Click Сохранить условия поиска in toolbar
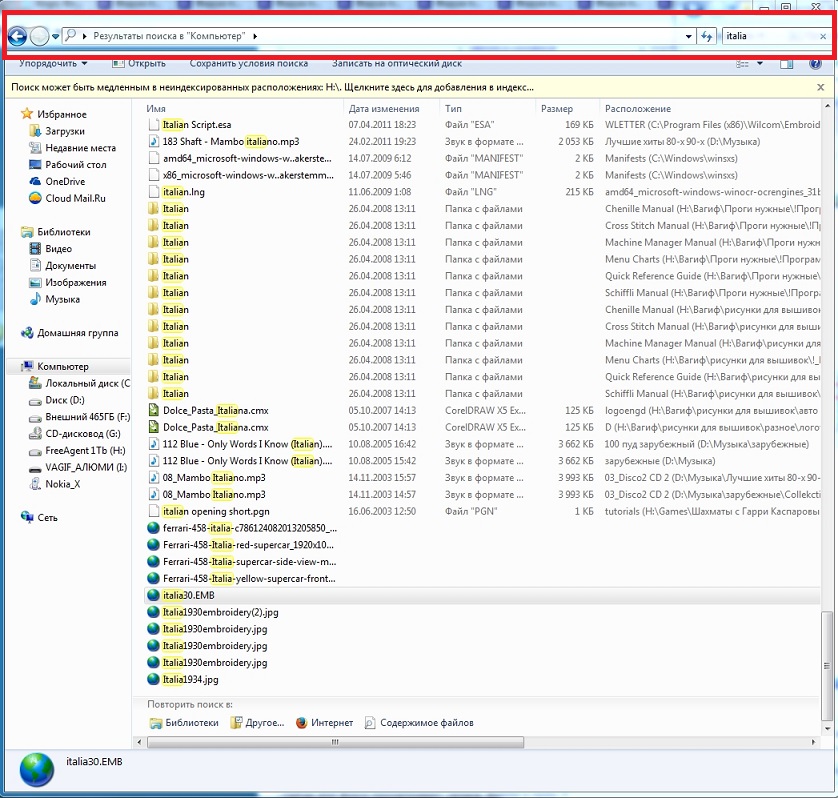This screenshot has height=798, width=838. (x=248, y=63)
